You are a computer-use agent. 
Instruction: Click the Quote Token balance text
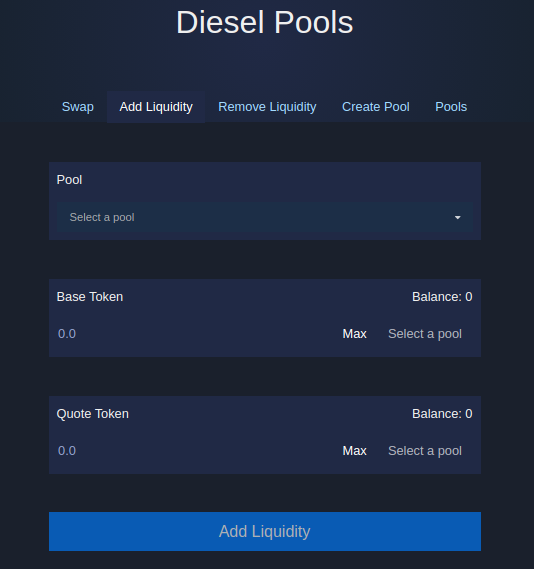point(442,414)
